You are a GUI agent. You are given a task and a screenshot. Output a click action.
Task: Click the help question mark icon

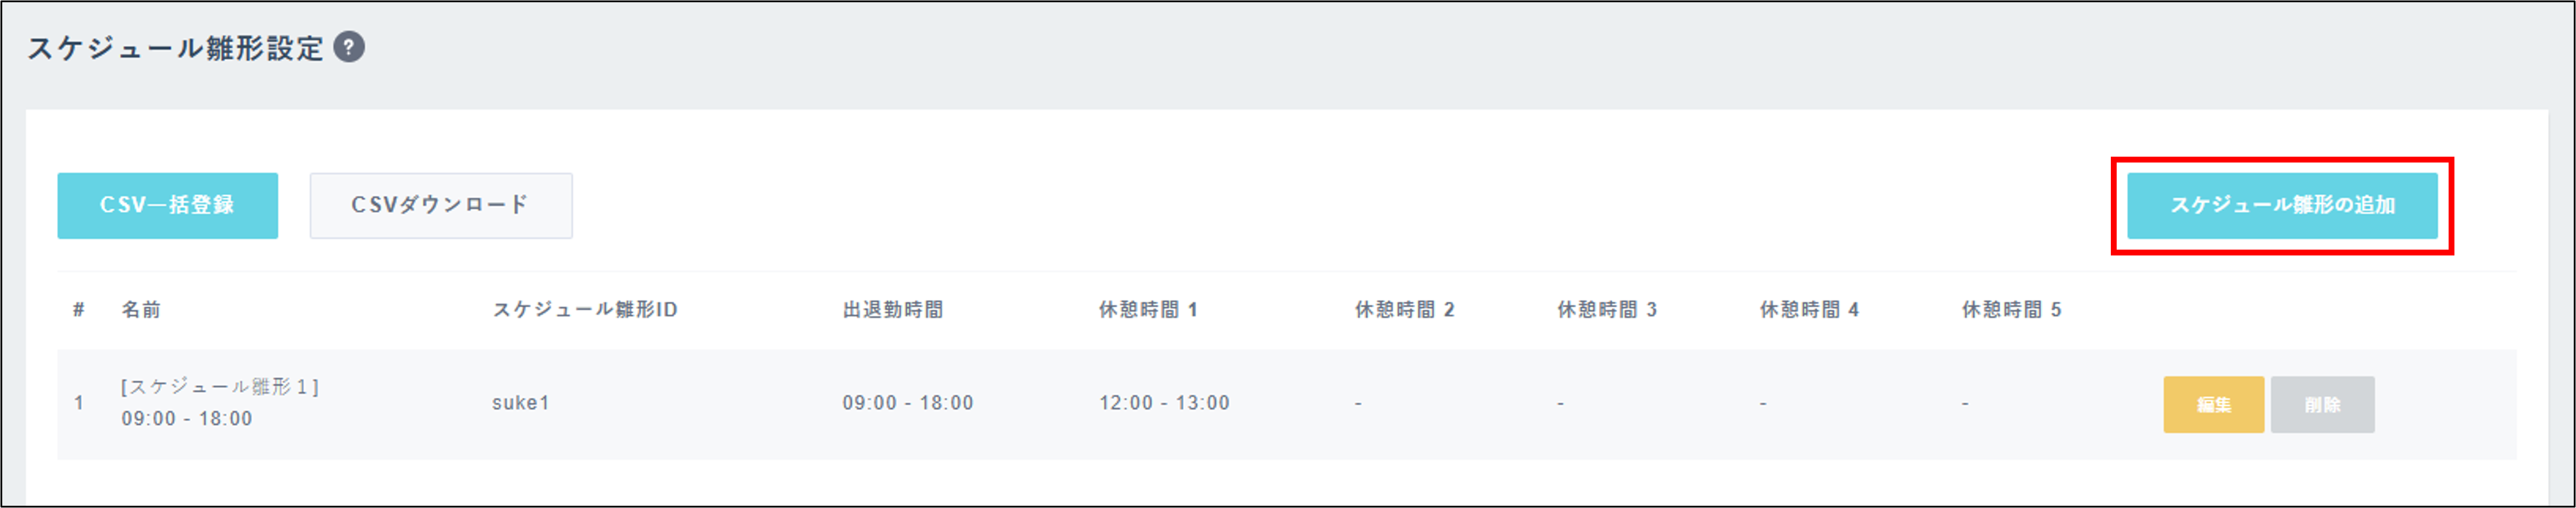pyautogui.click(x=348, y=47)
